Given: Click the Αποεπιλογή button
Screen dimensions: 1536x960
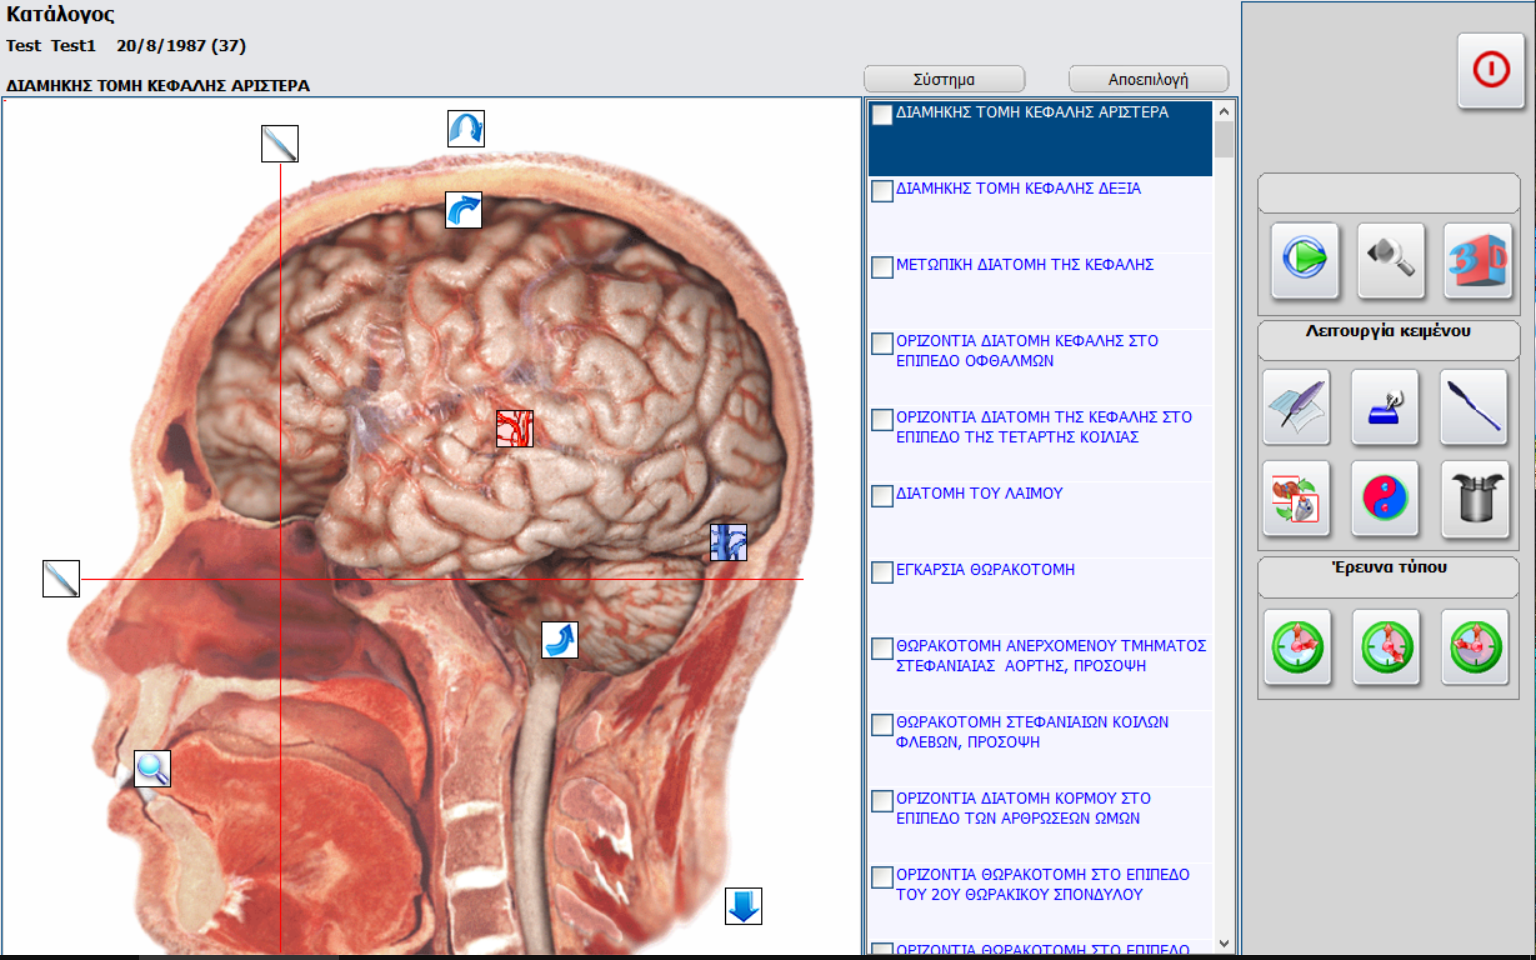Looking at the screenshot, I should pyautogui.click(x=1148, y=79).
